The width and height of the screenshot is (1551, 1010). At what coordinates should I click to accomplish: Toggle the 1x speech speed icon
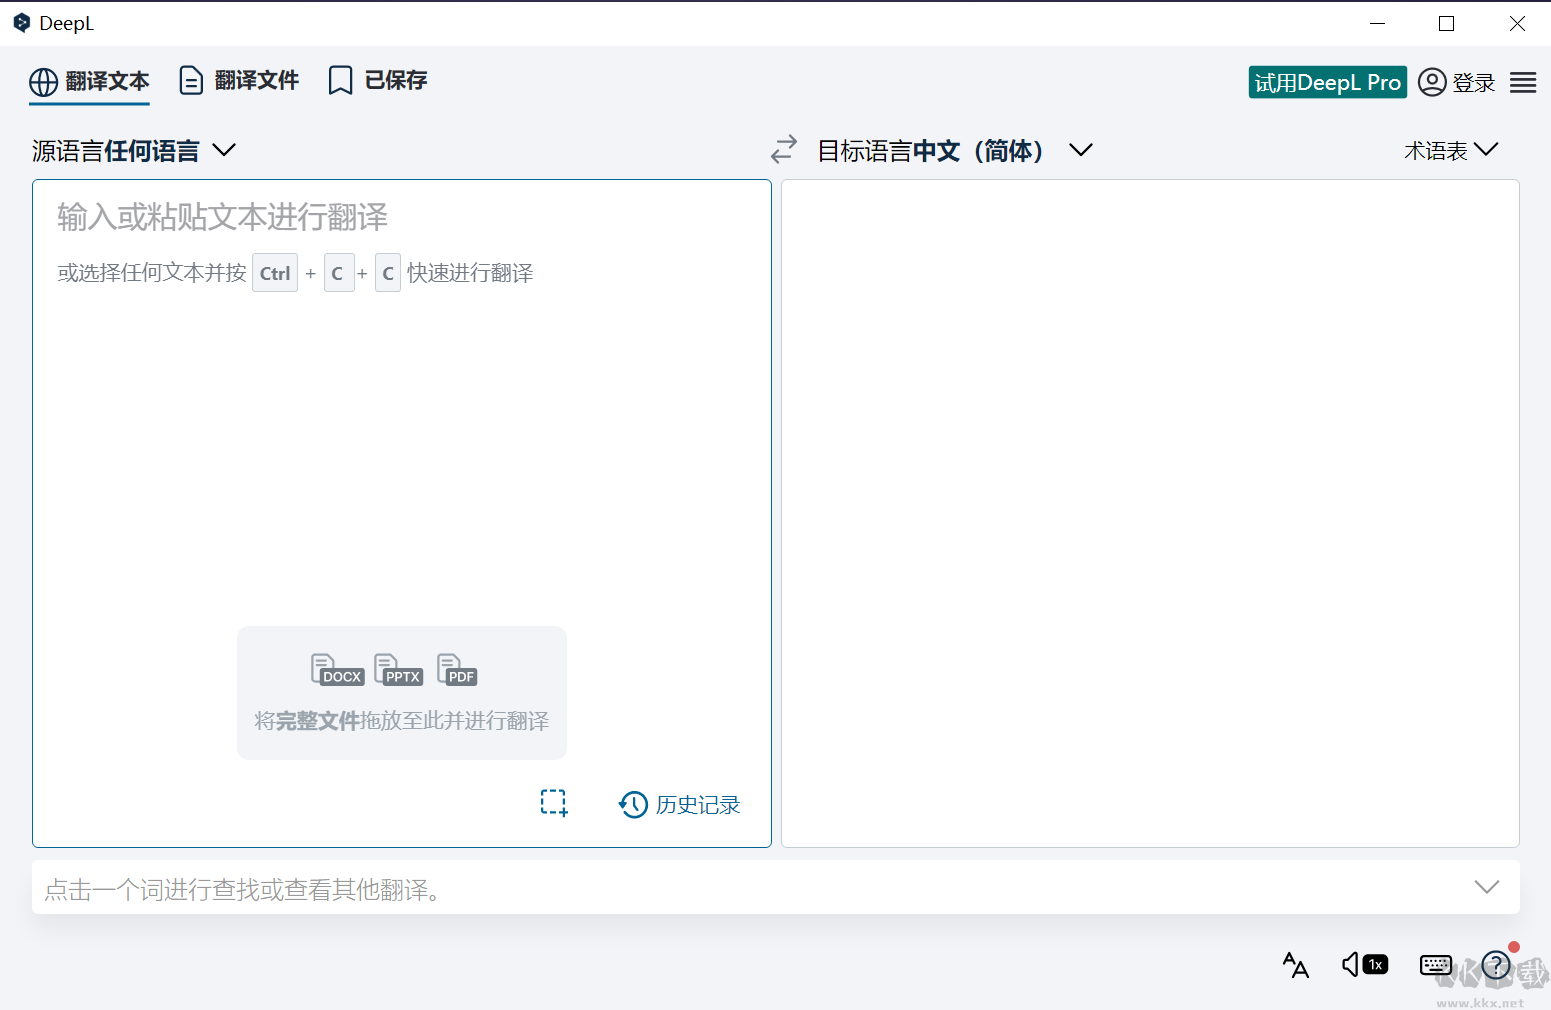pos(1365,965)
